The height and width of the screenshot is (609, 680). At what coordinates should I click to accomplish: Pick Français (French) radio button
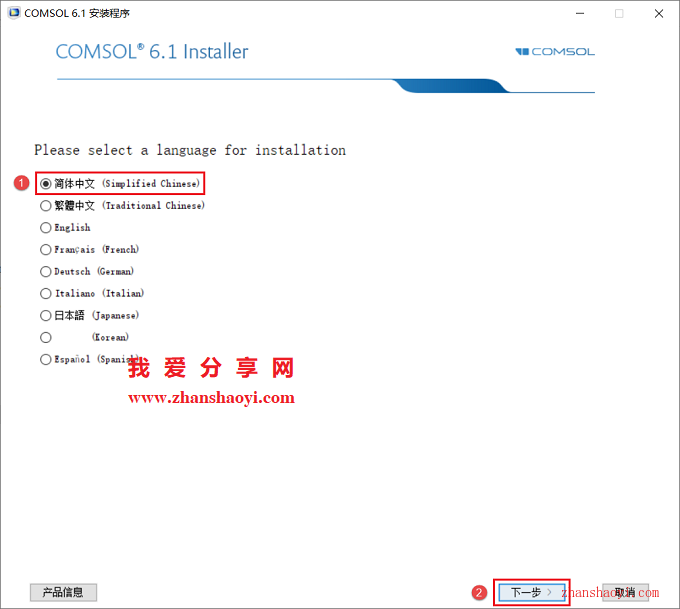pyautogui.click(x=46, y=249)
